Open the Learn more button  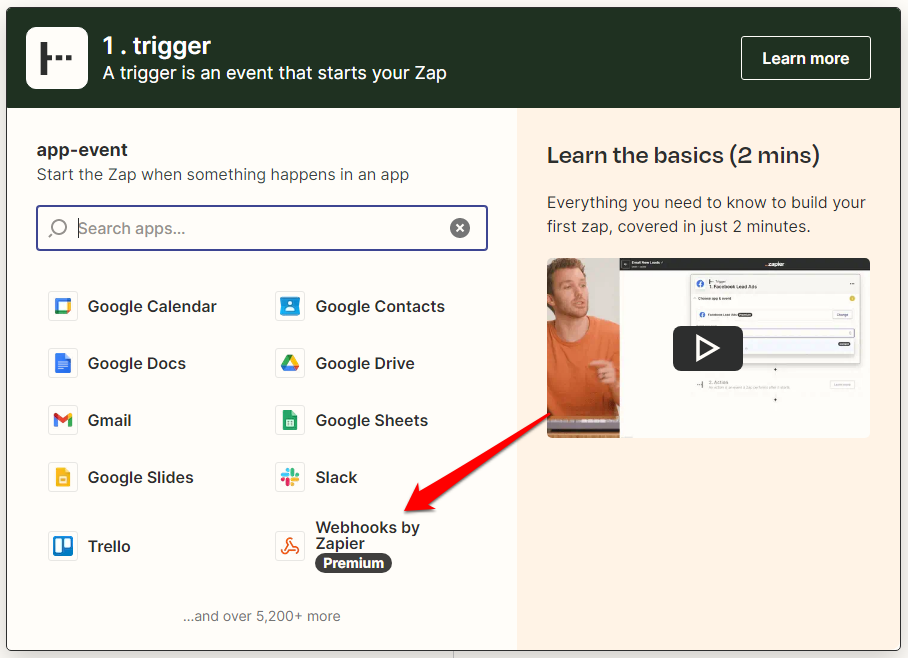tap(806, 58)
